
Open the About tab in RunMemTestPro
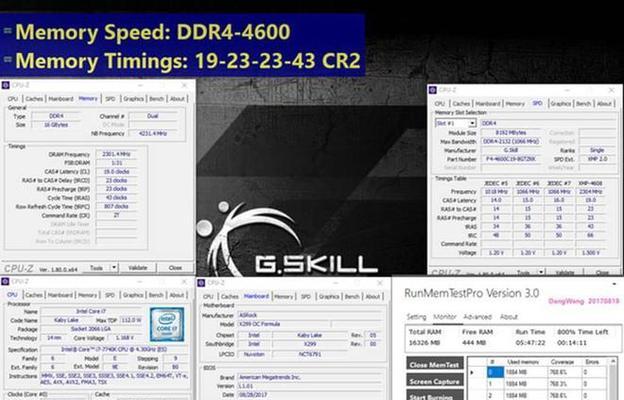pos(509,317)
